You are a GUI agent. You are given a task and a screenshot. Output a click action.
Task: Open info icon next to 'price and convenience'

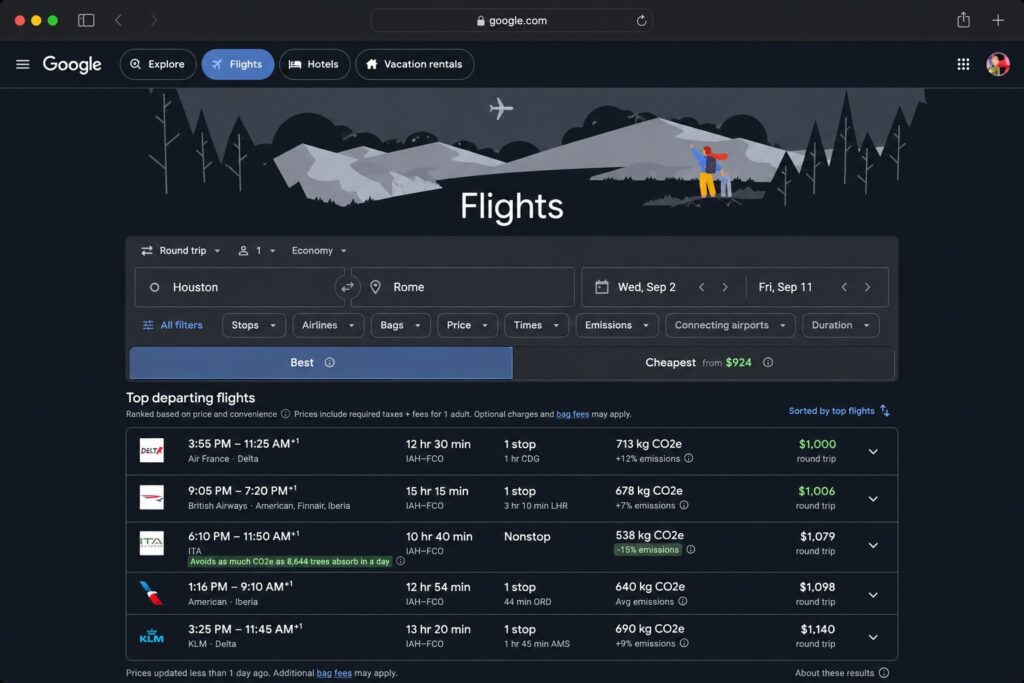285,414
